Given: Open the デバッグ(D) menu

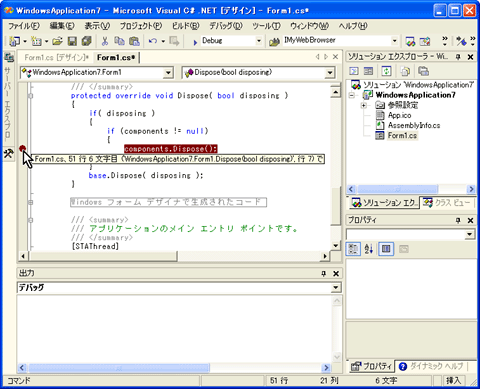Looking at the screenshot, I should click(x=226, y=26).
